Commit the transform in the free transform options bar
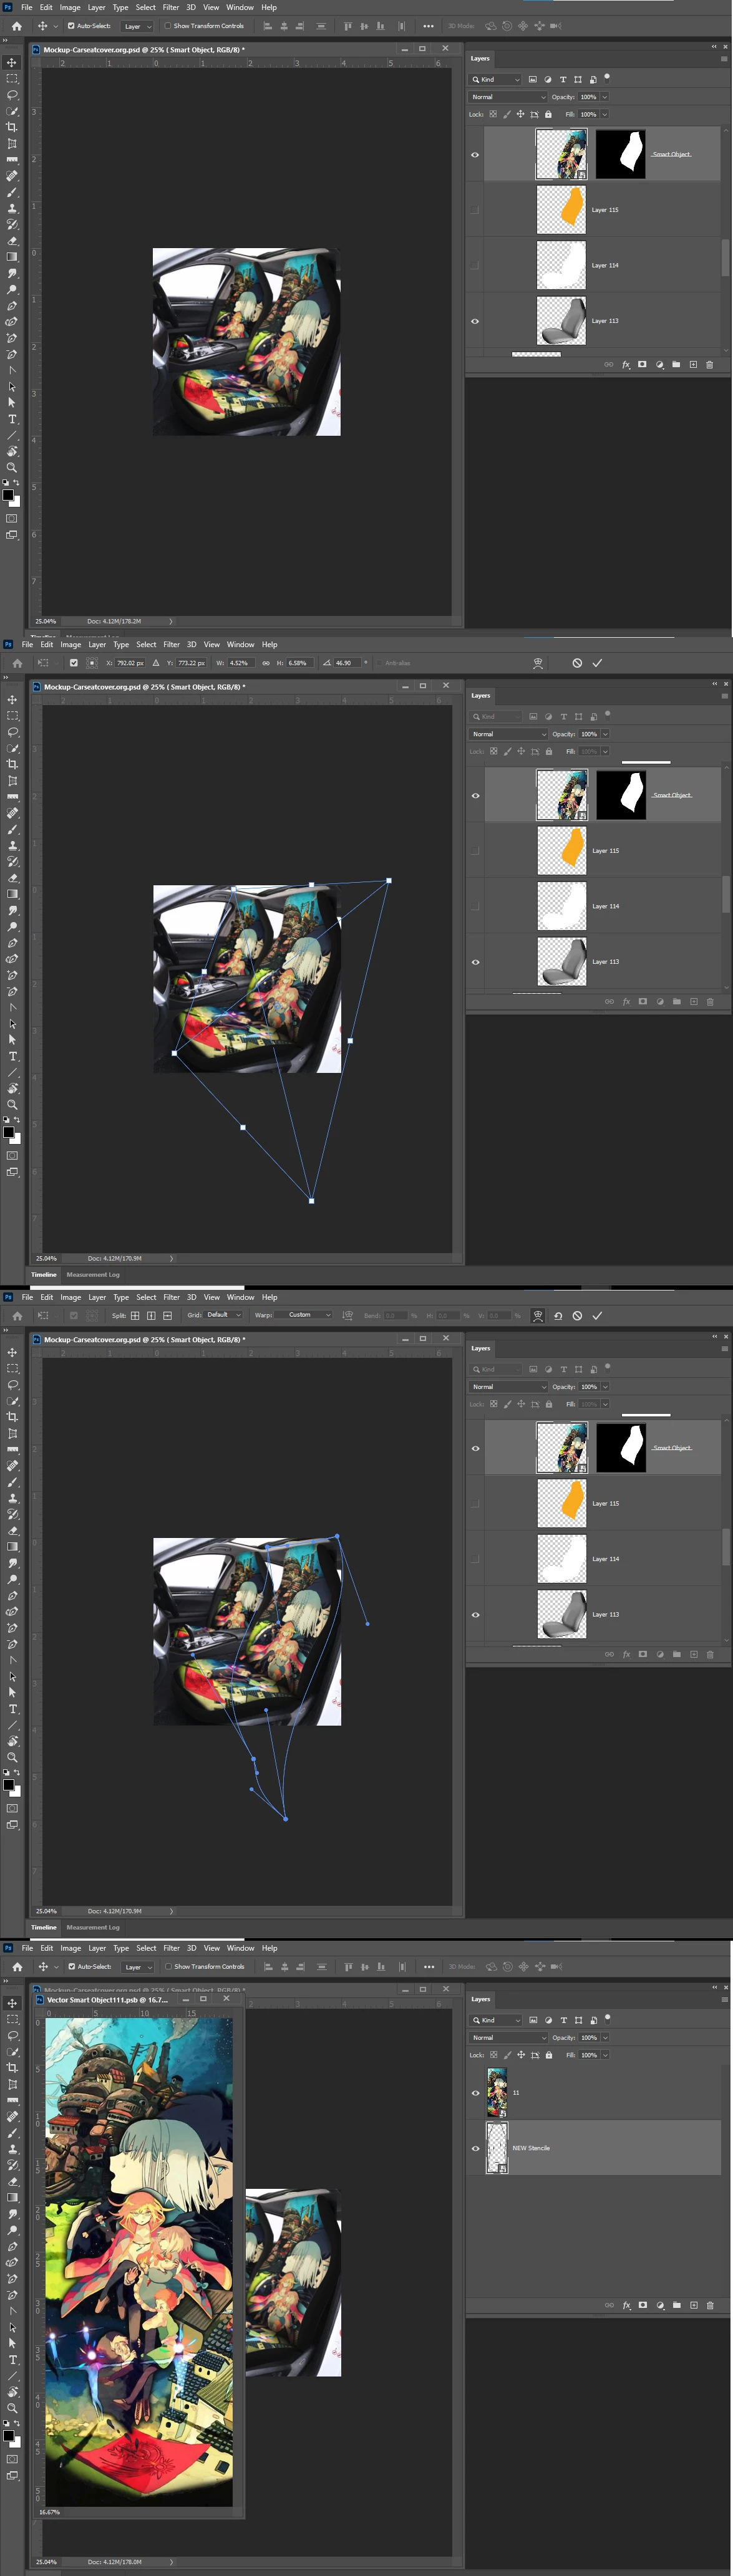 (x=597, y=663)
